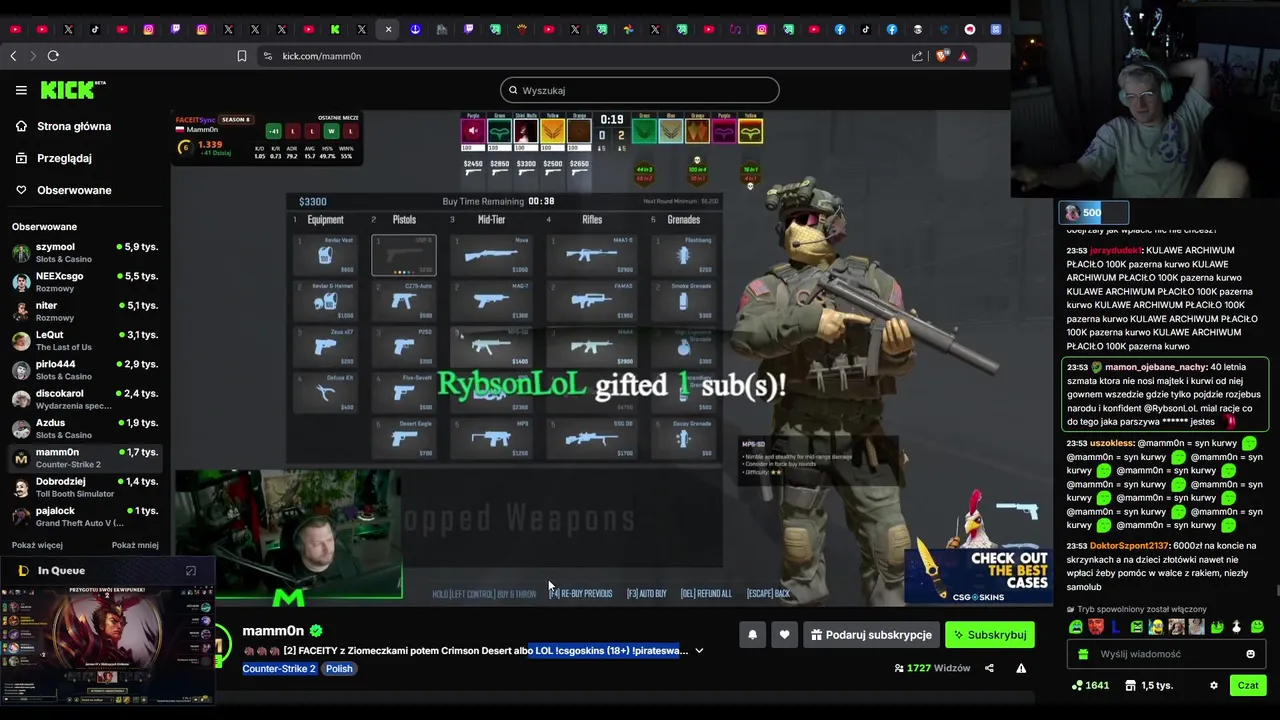Open the emoji picker smiley icon
This screenshot has width=1280, height=720.
(x=1250, y=654)
